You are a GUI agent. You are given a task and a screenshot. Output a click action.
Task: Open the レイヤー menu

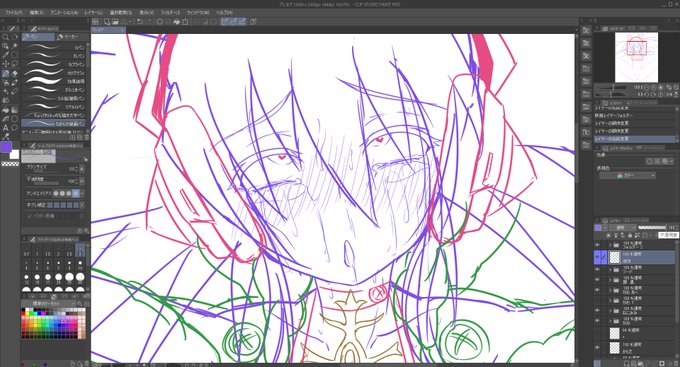click(94, 13)
